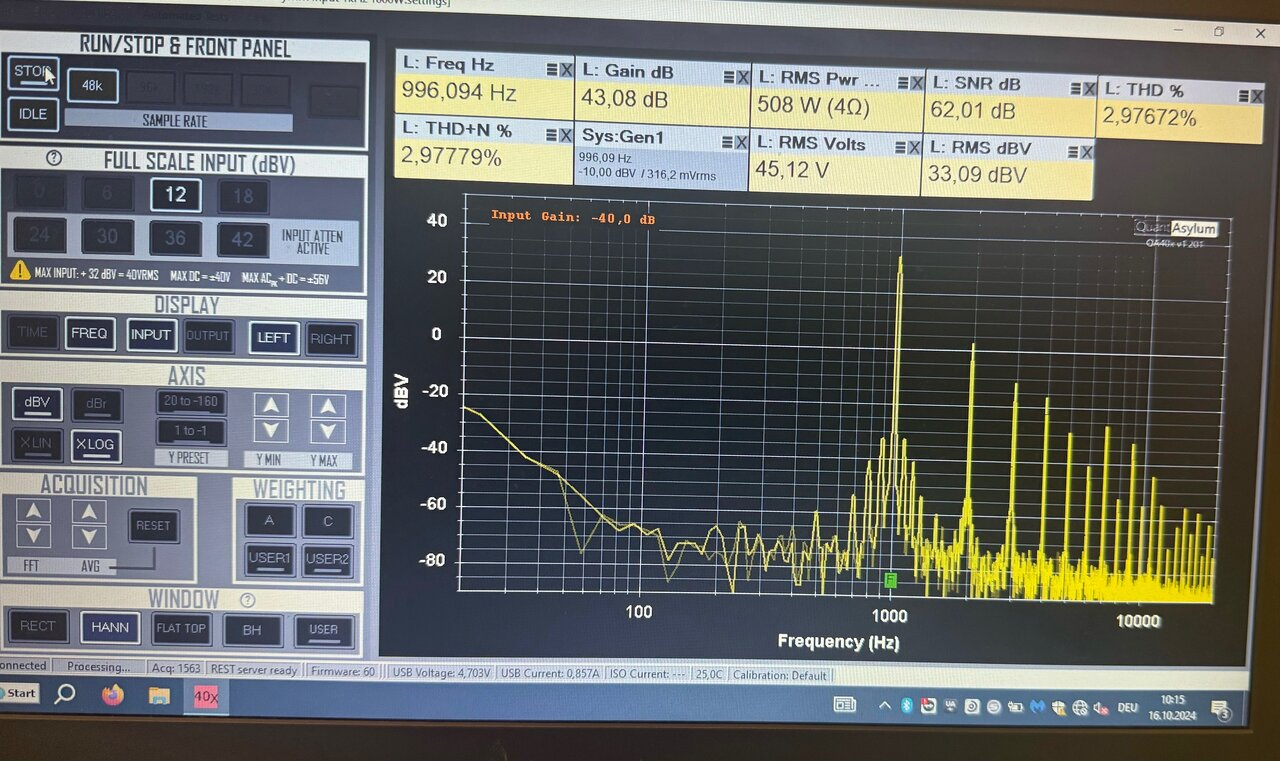1280x761 pixels.
Task: Select the RECT window
Action: 38,626
